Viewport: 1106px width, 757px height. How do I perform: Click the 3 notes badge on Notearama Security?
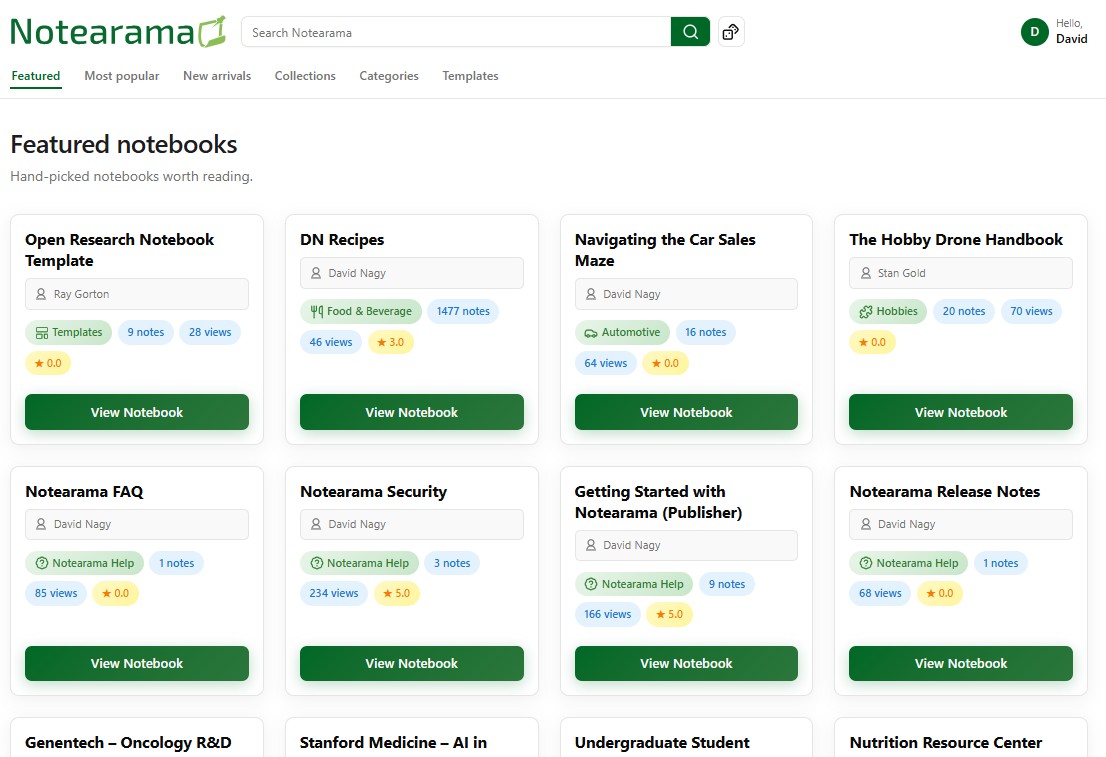point(452,563)
